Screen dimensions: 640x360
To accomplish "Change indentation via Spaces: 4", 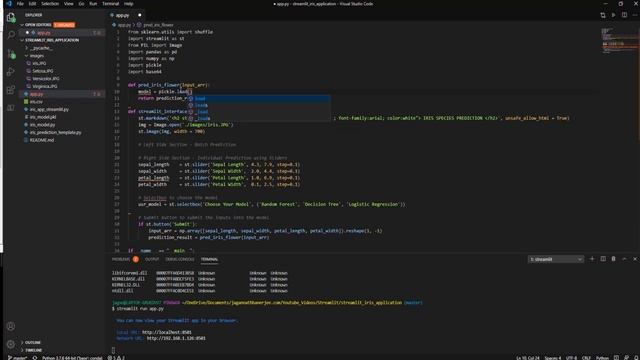I will pyautogui.click(x=553, y=358).
